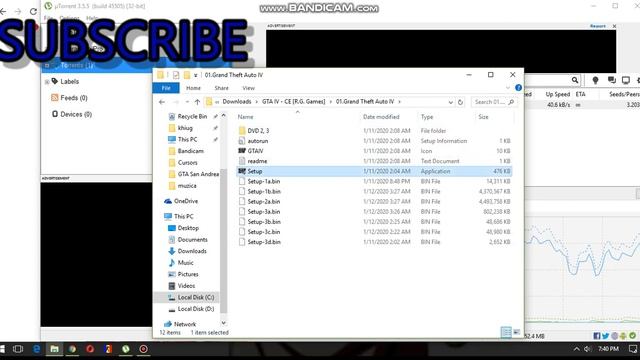Select the Setup-1b.bin file
Screen dimensions: 640x360
(x=264, y=191)
